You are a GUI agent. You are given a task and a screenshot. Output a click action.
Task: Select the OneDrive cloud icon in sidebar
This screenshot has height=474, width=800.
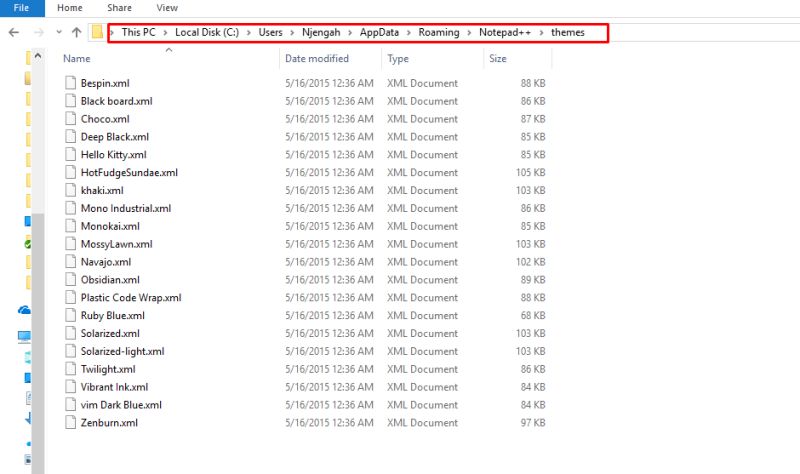[24, 310]
